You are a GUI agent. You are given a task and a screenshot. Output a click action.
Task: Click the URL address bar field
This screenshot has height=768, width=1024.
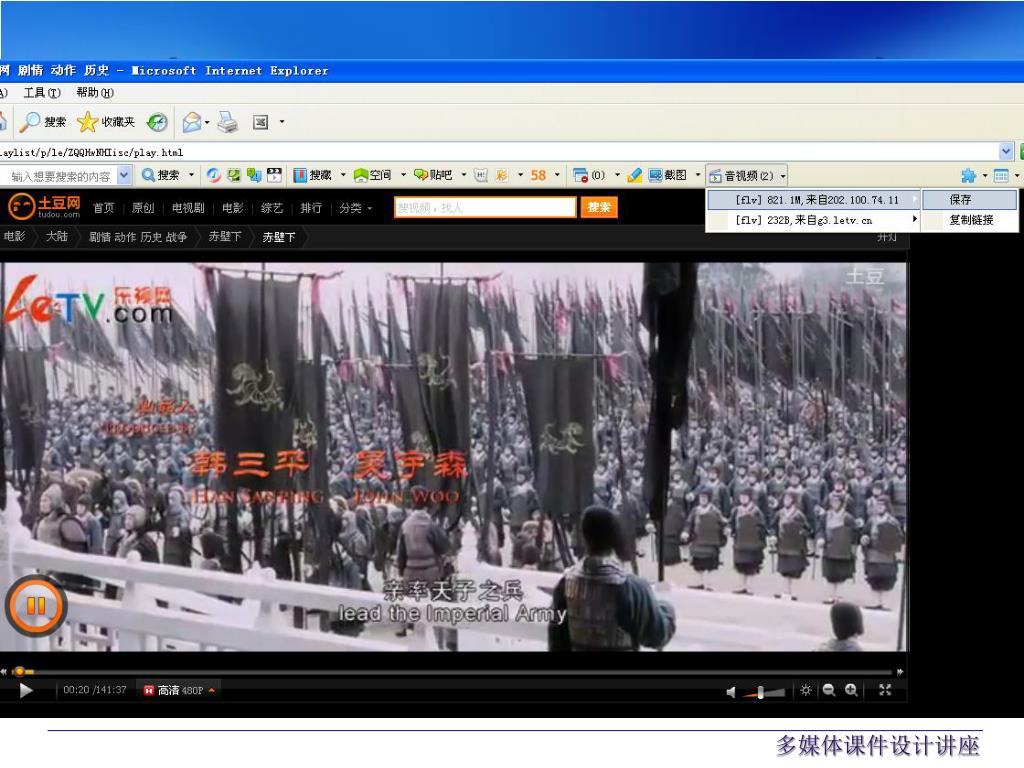(498, 152)
